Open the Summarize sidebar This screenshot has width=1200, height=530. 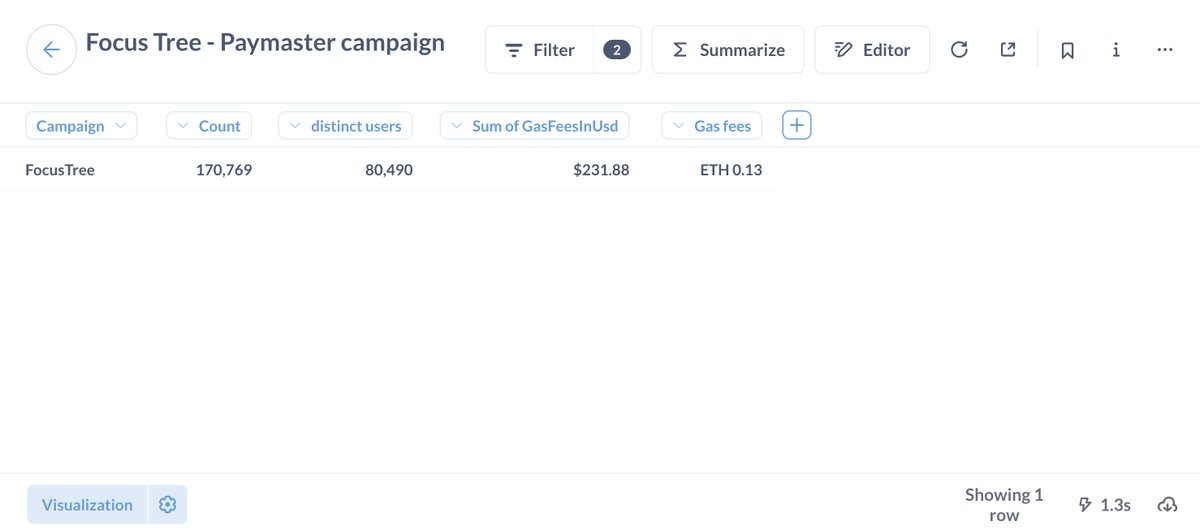[728, 50]
